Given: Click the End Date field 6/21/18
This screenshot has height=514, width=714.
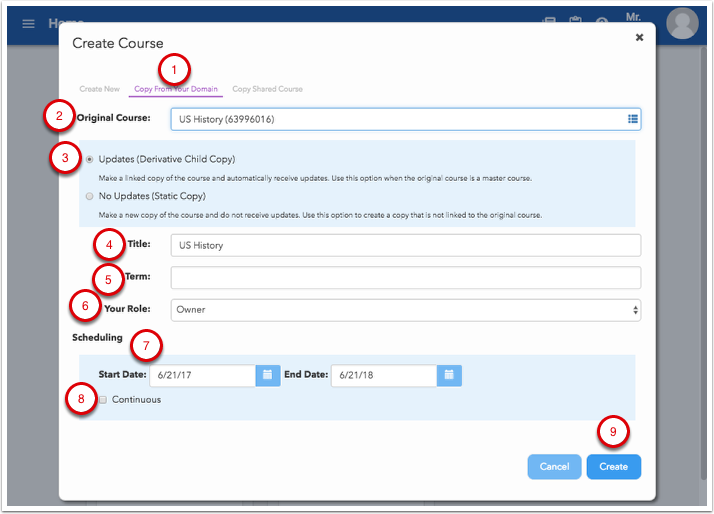Looking at the screenshot, I should click(384, 375).
